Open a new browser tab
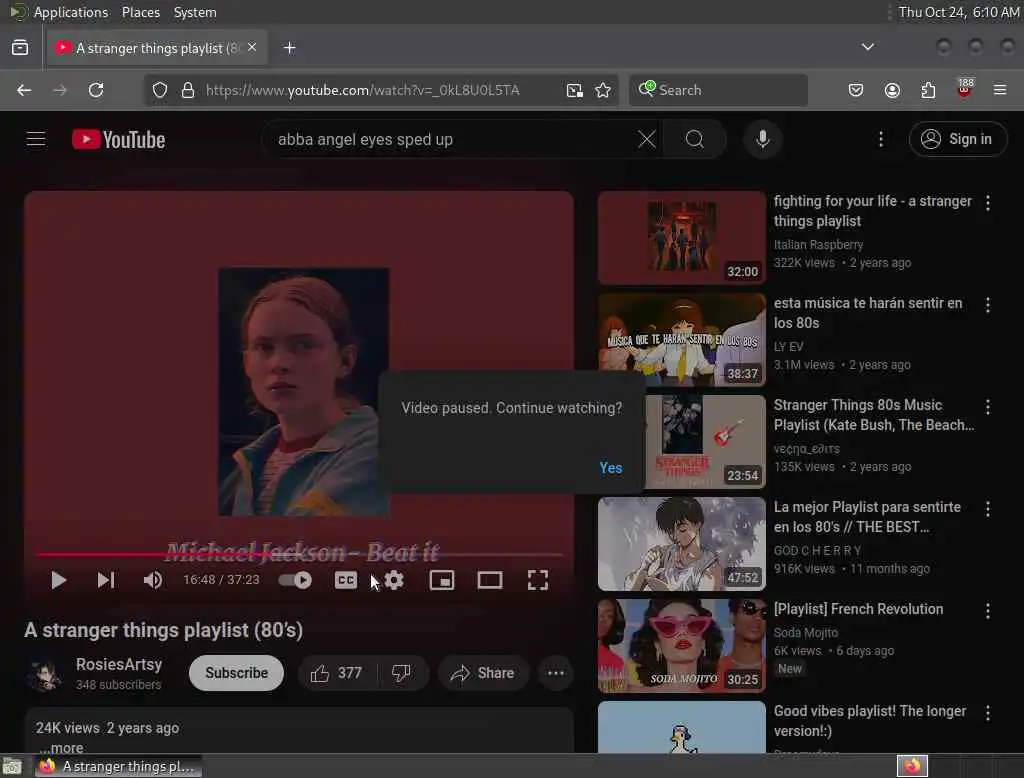The width and height of the screenshot is (1024, 778). (290, 48)
